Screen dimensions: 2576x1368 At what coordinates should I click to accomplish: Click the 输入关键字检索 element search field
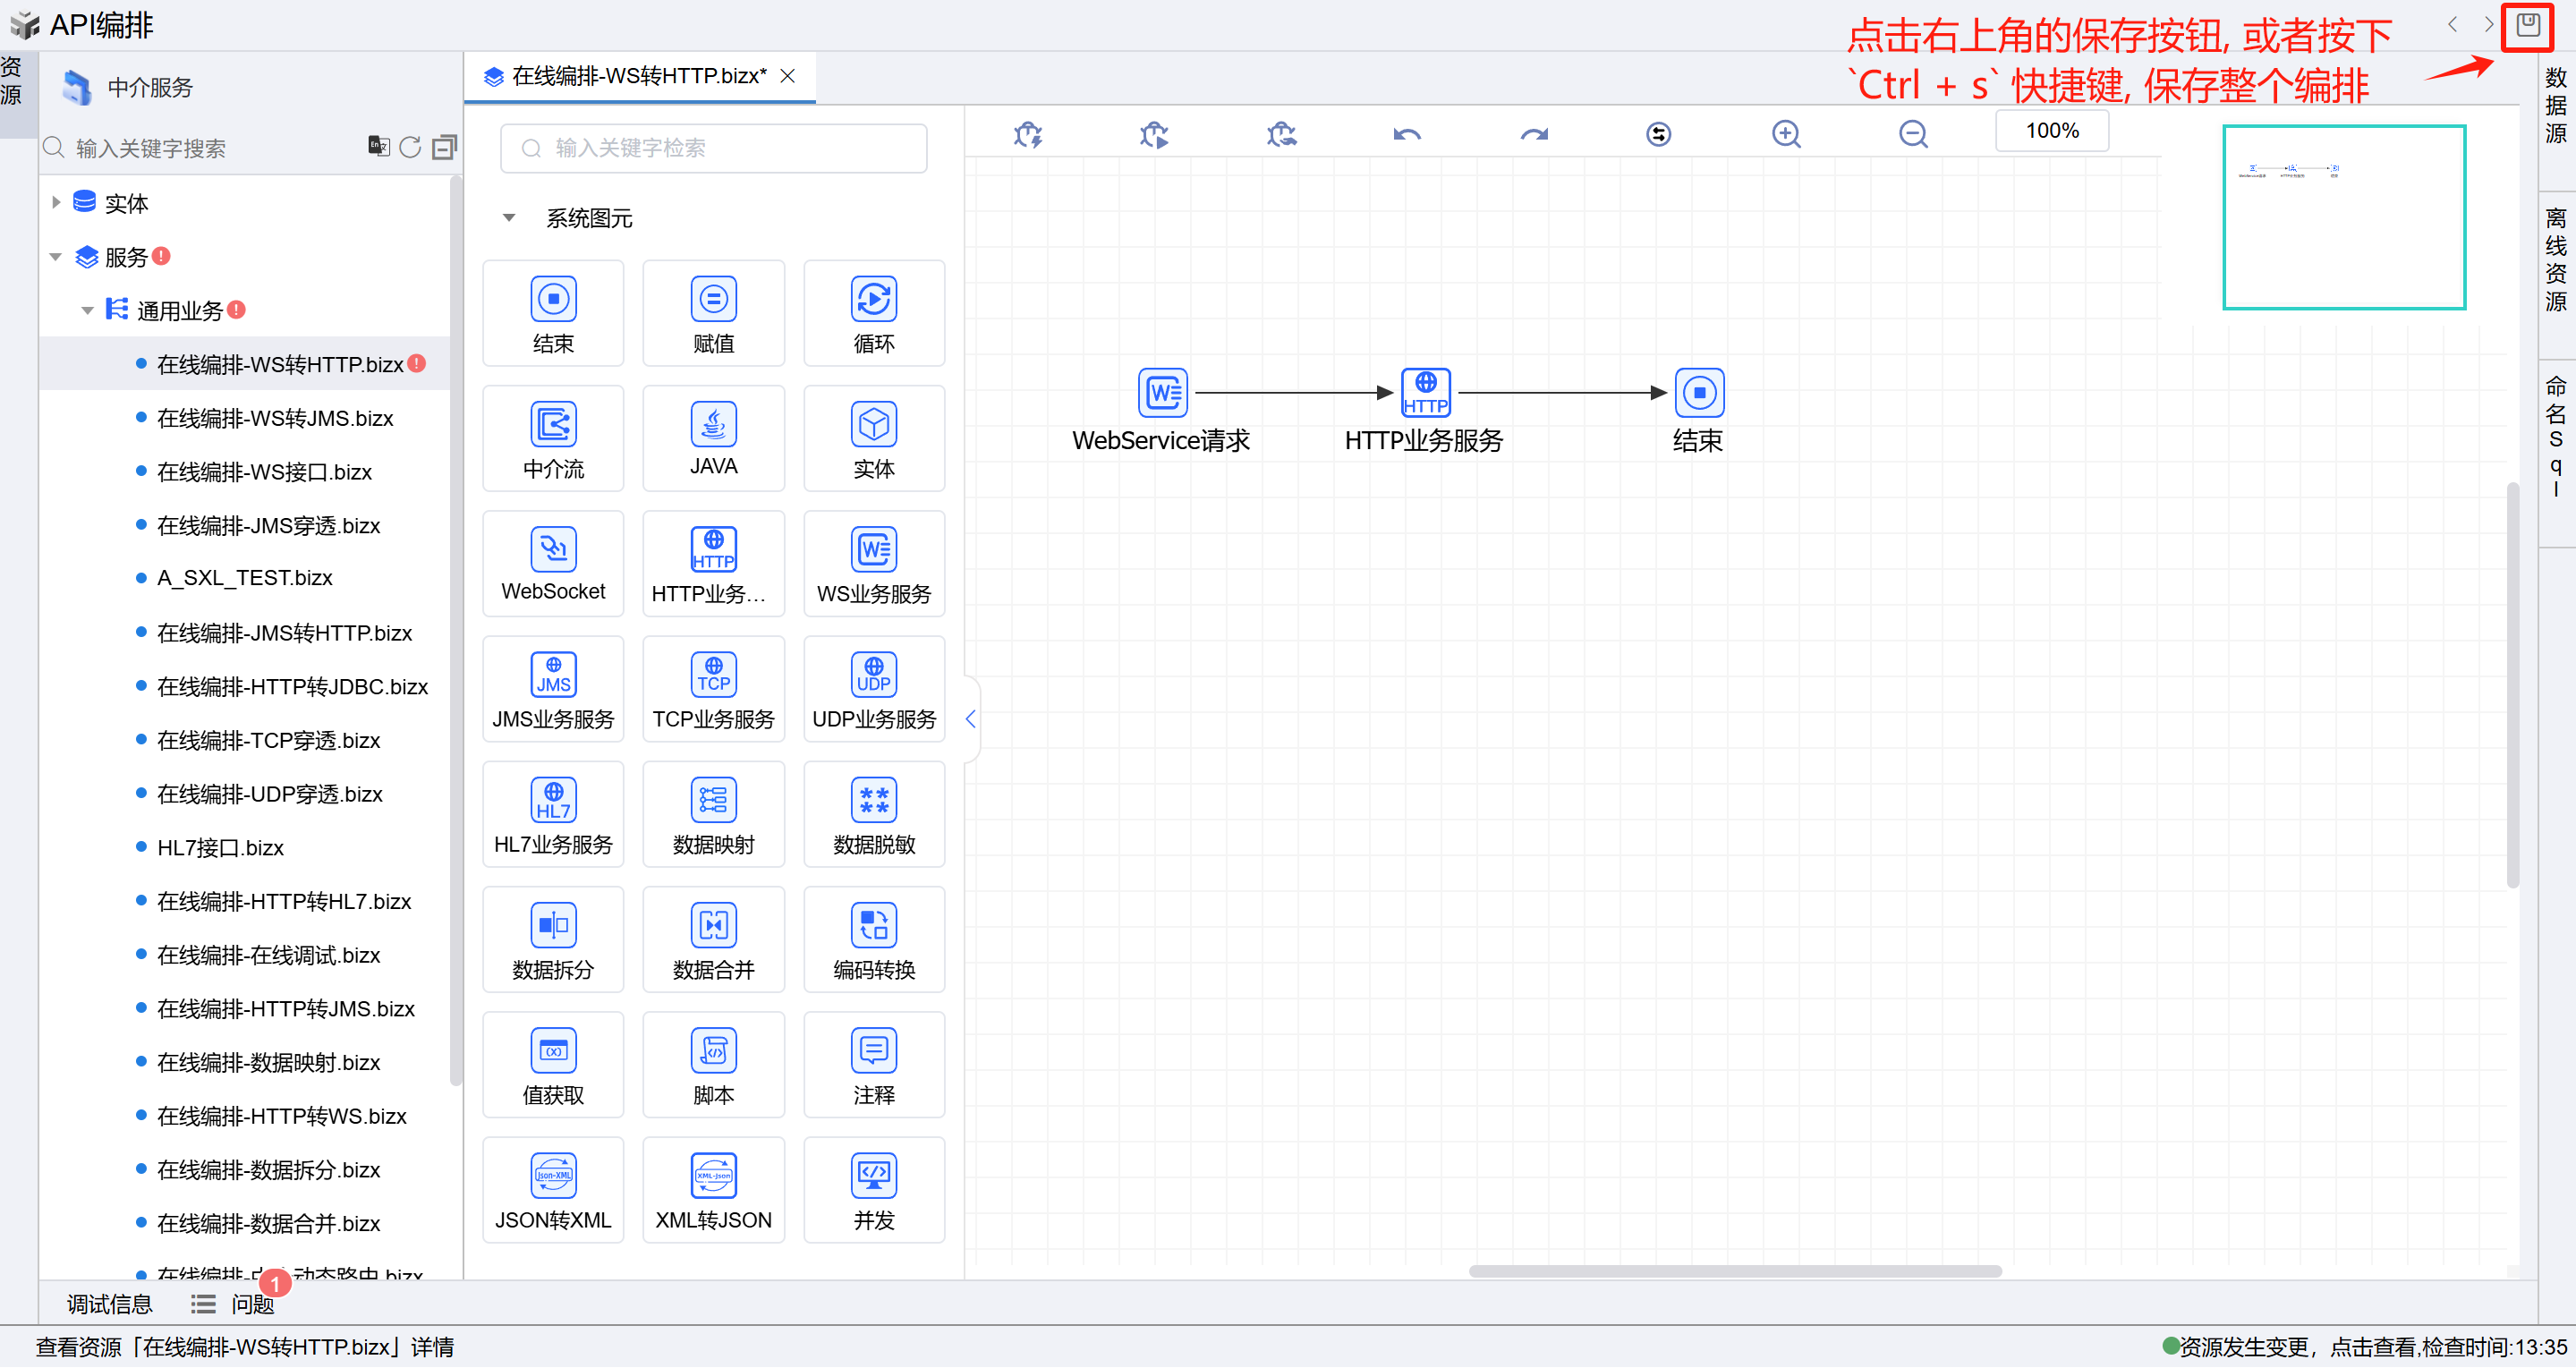click(x=713, y=148)
